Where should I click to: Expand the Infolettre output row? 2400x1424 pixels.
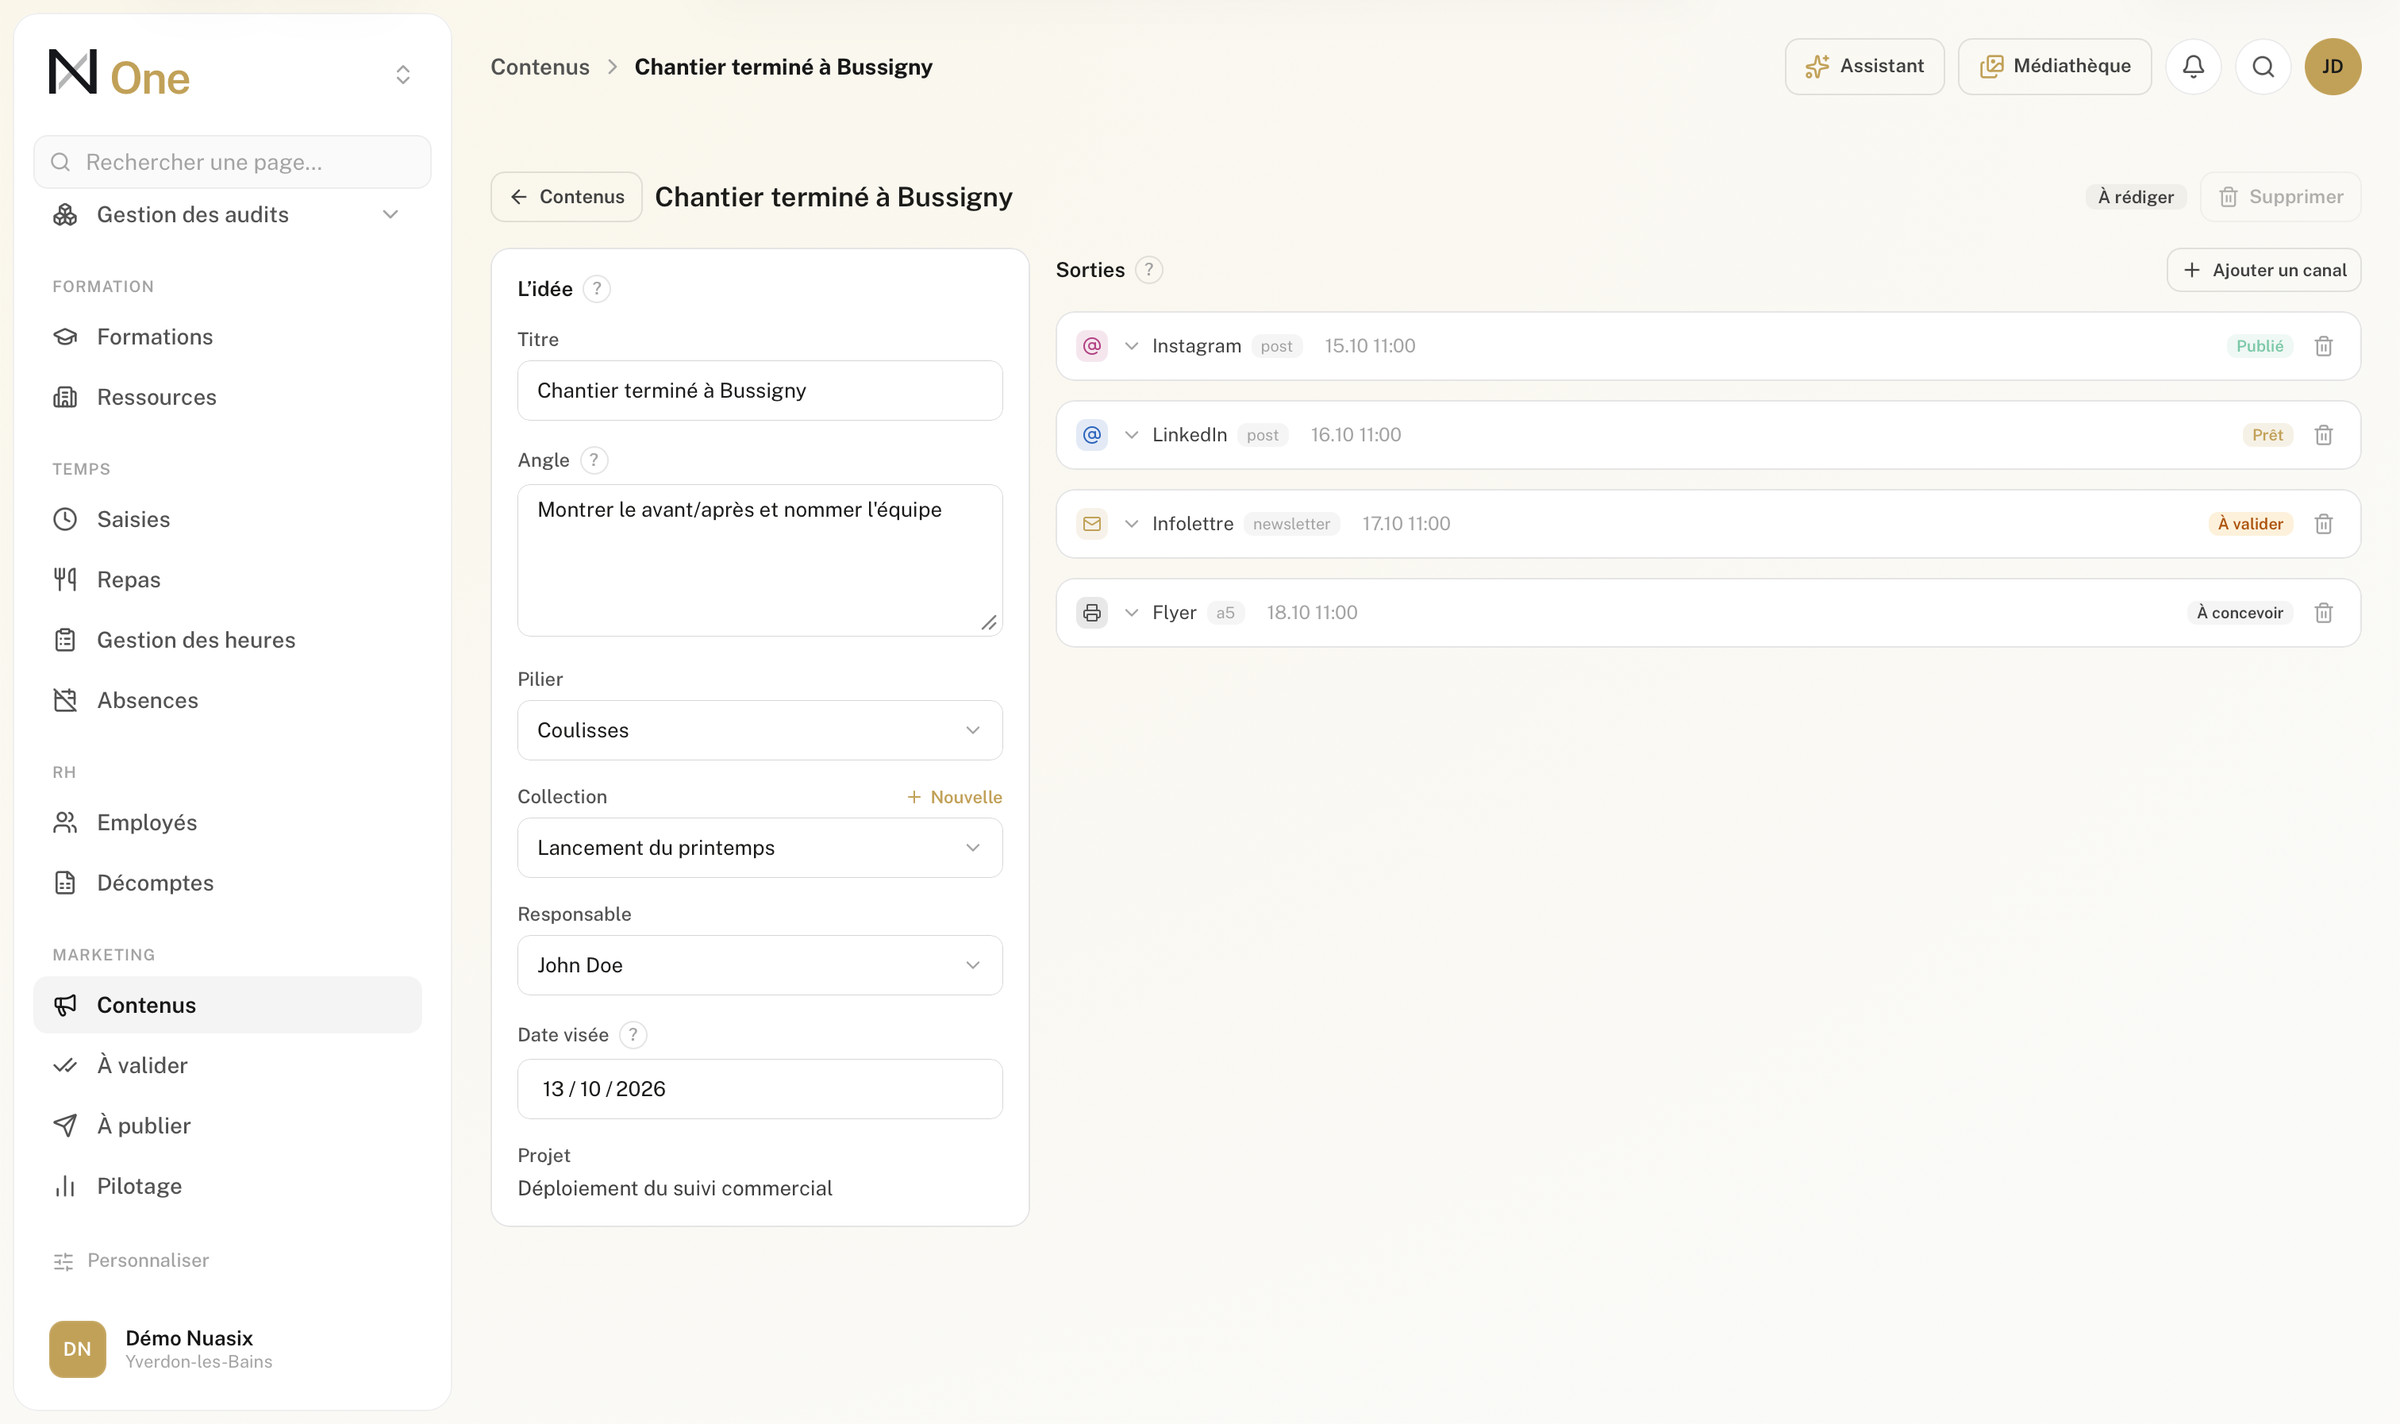tap(1131, 524)
